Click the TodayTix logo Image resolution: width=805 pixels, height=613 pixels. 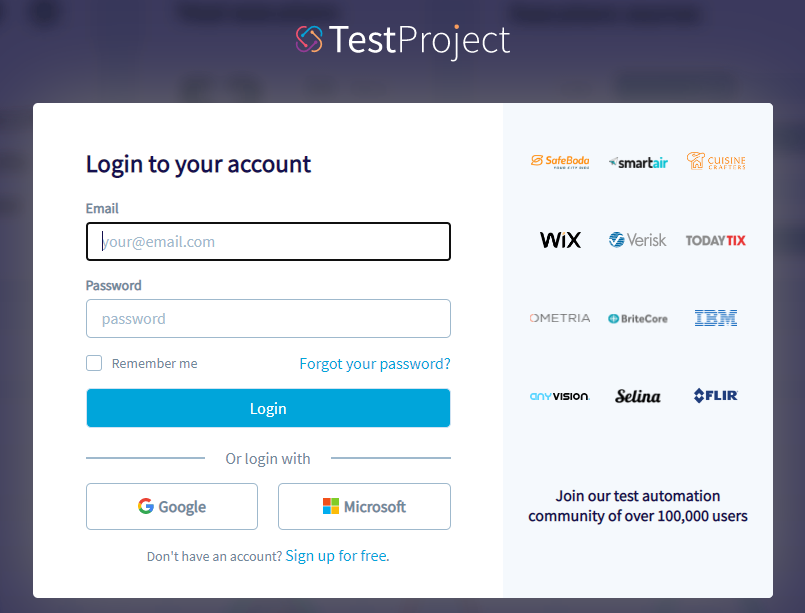pos(716,240)
